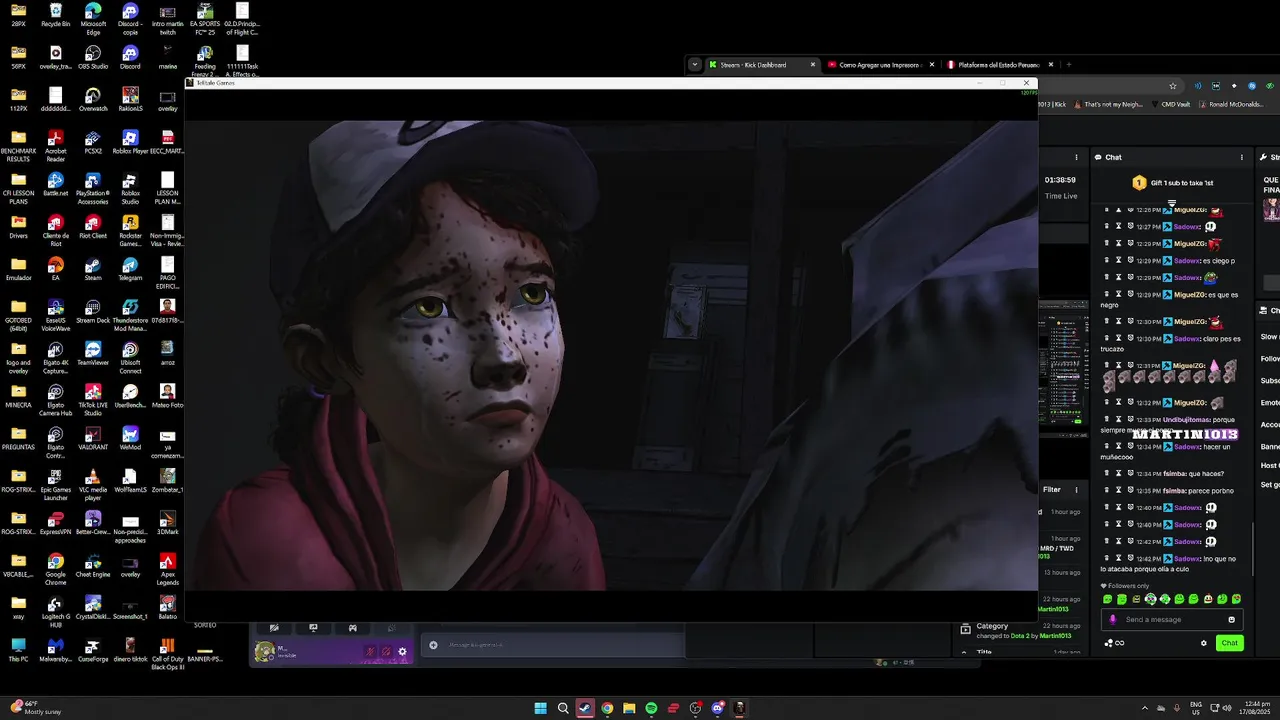Image resolution: width=1280 pixels, height=720 pixels.
Task: Open Battle.net desktop shortcut
Action: coord(56,183)
